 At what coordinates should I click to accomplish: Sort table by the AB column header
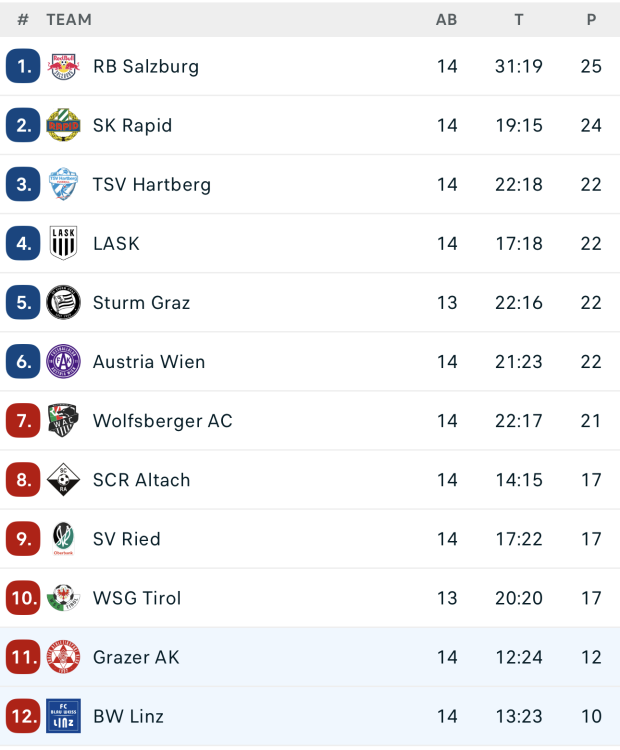[447, 19]
